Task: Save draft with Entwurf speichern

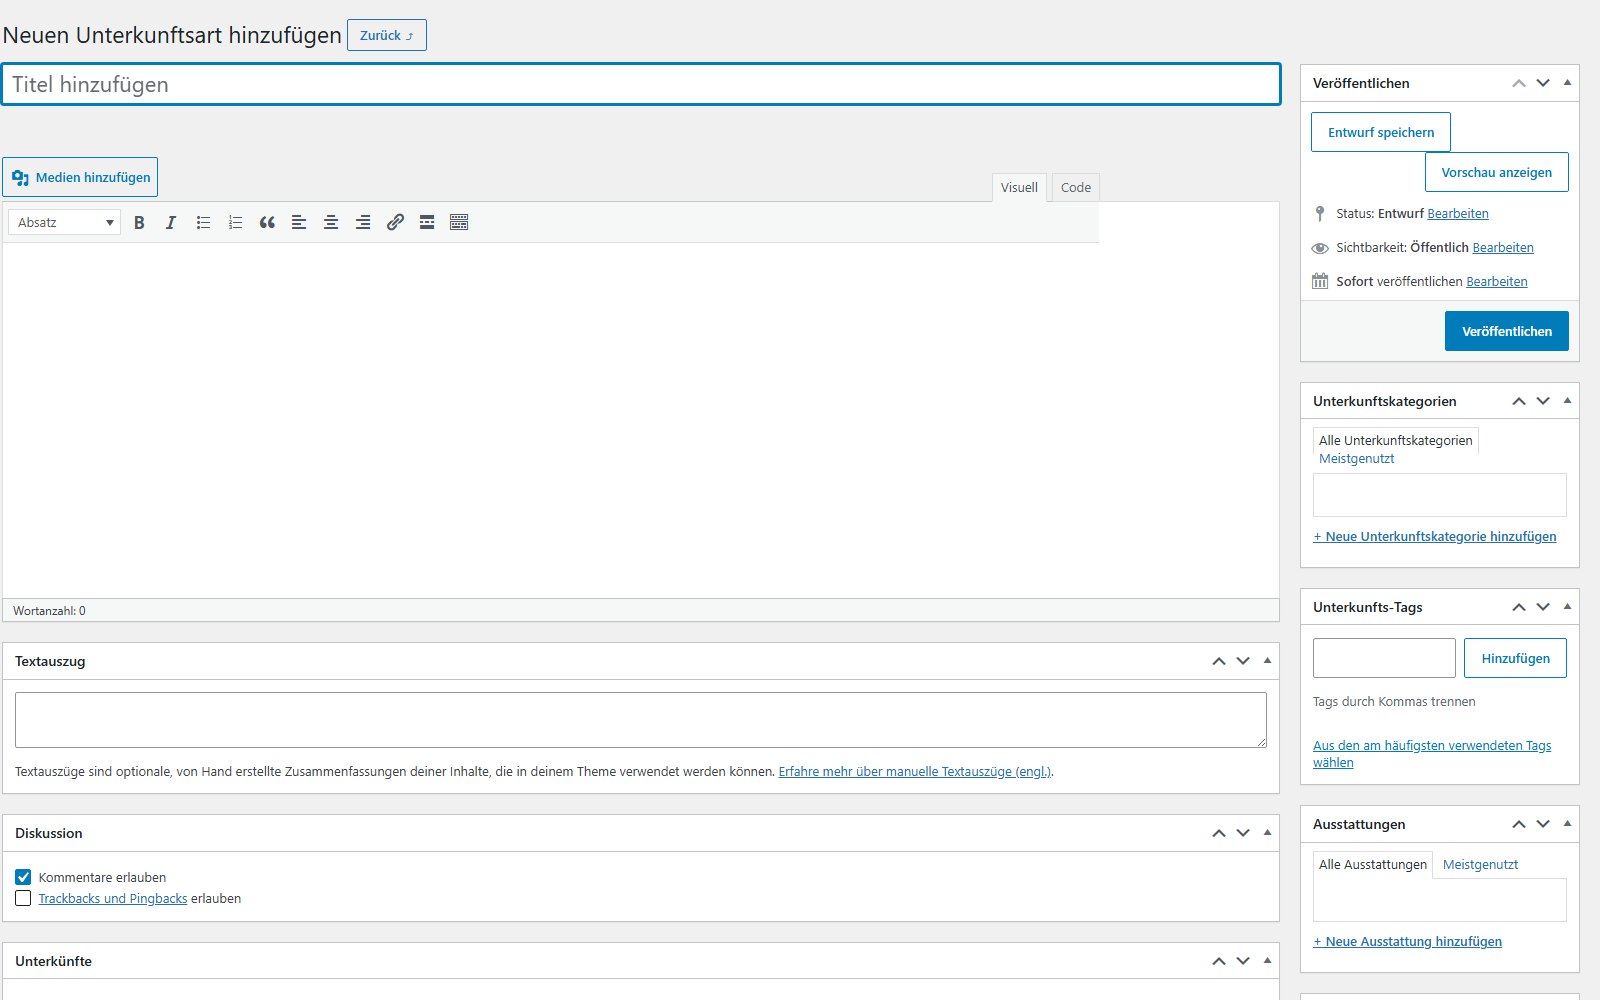Action: [x=1381, y=132]
